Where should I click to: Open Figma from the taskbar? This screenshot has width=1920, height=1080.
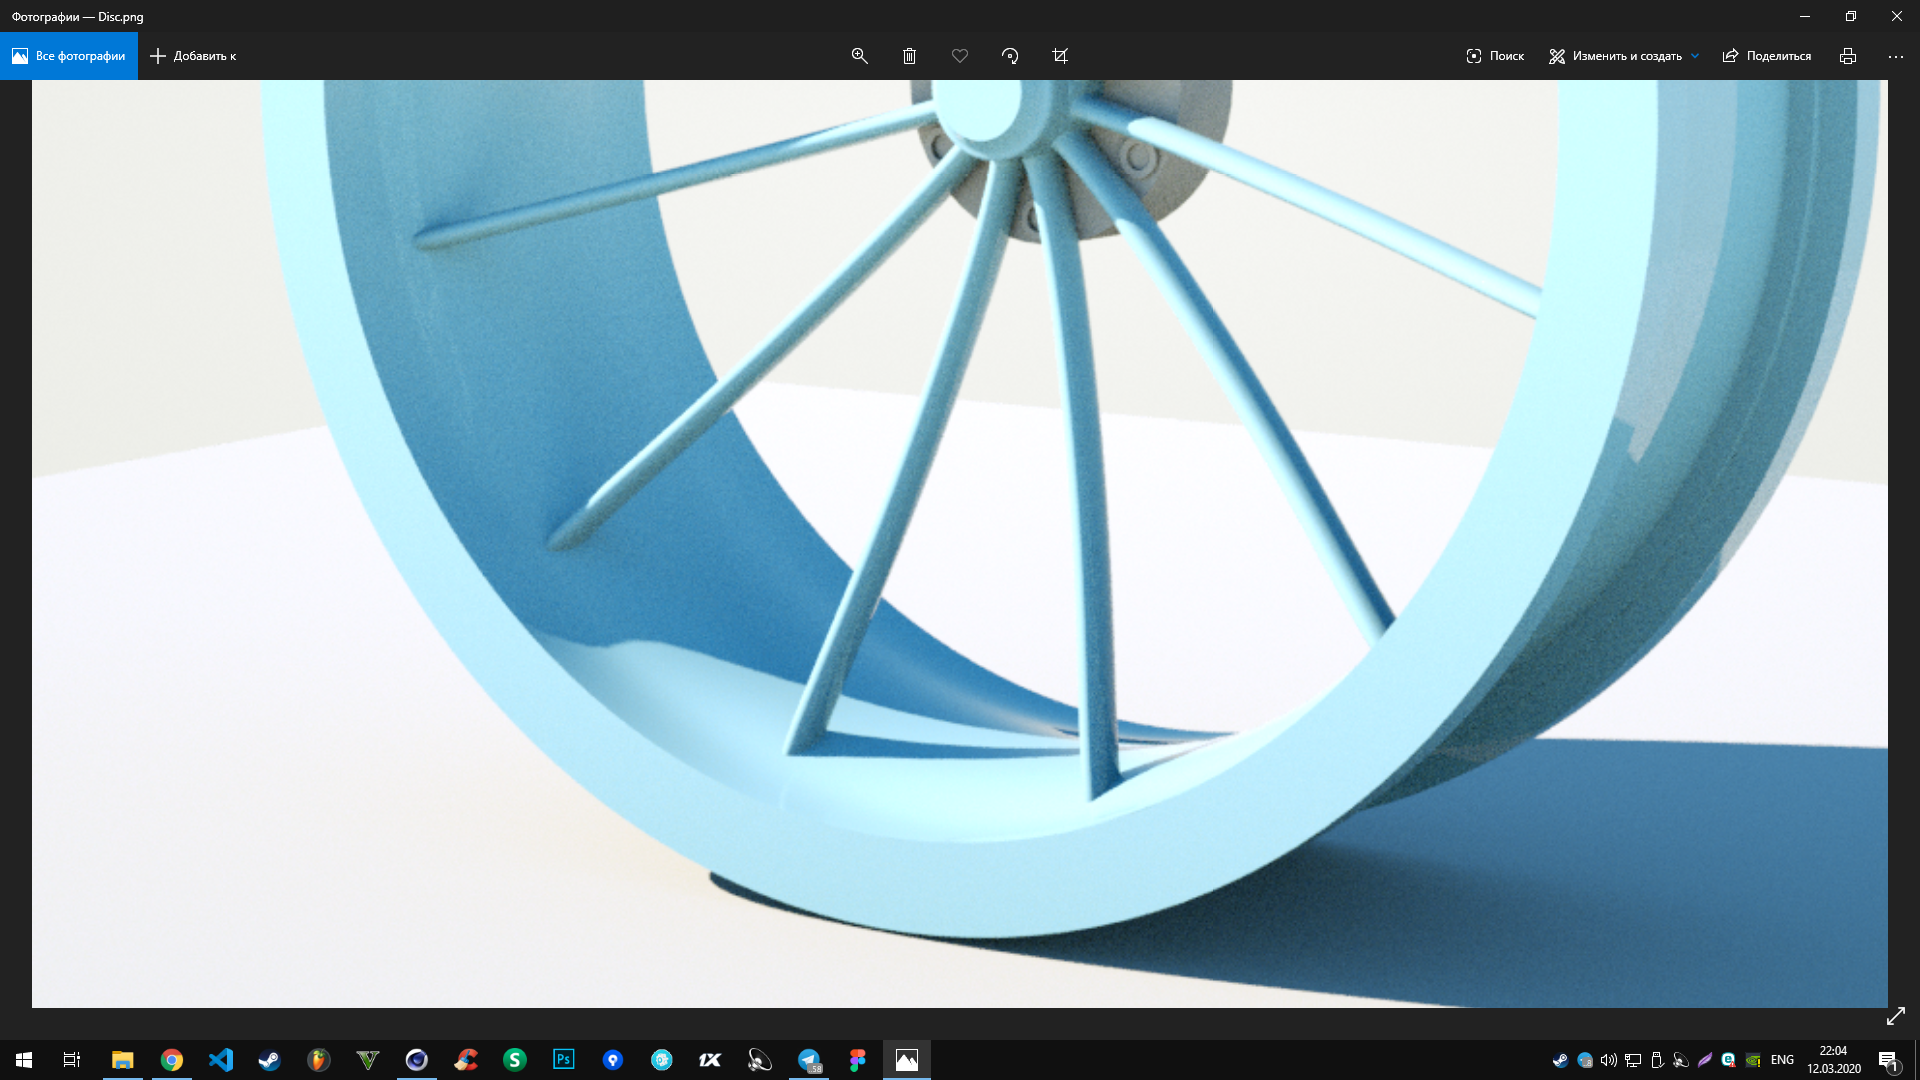pos(858,1060)
